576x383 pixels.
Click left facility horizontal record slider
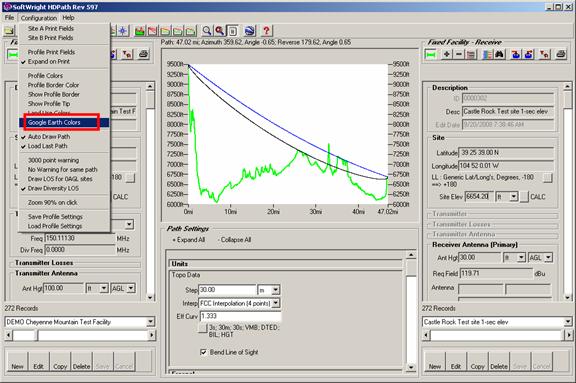80,335
